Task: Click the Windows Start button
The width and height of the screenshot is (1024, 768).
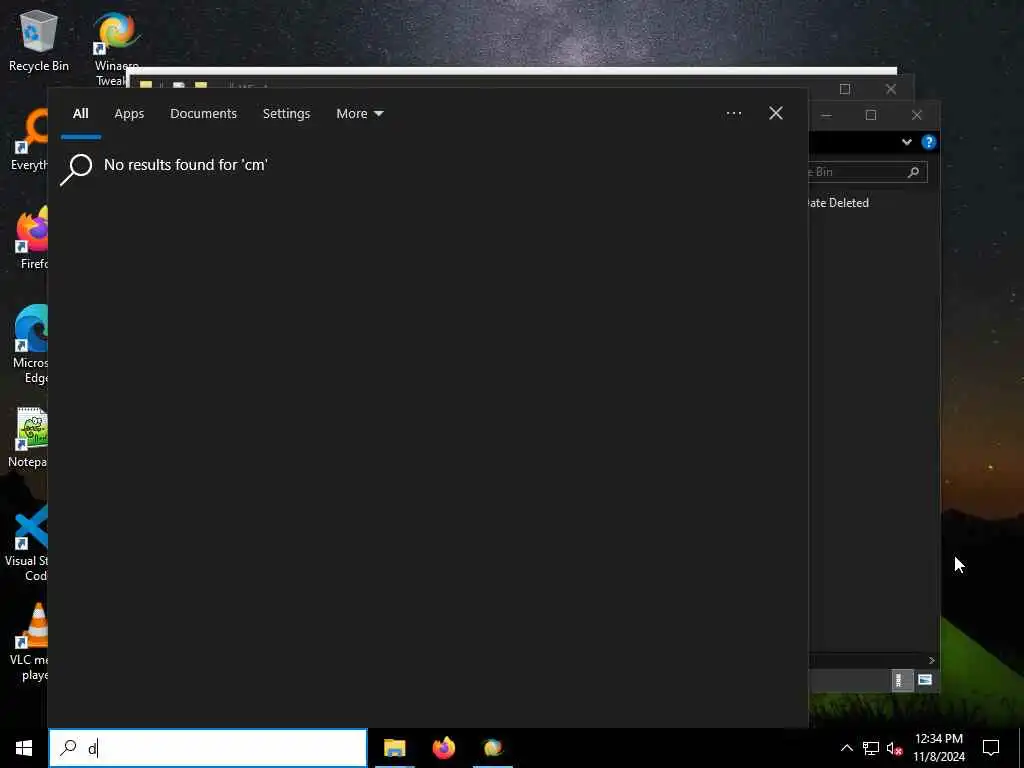Action: point(24,748)
